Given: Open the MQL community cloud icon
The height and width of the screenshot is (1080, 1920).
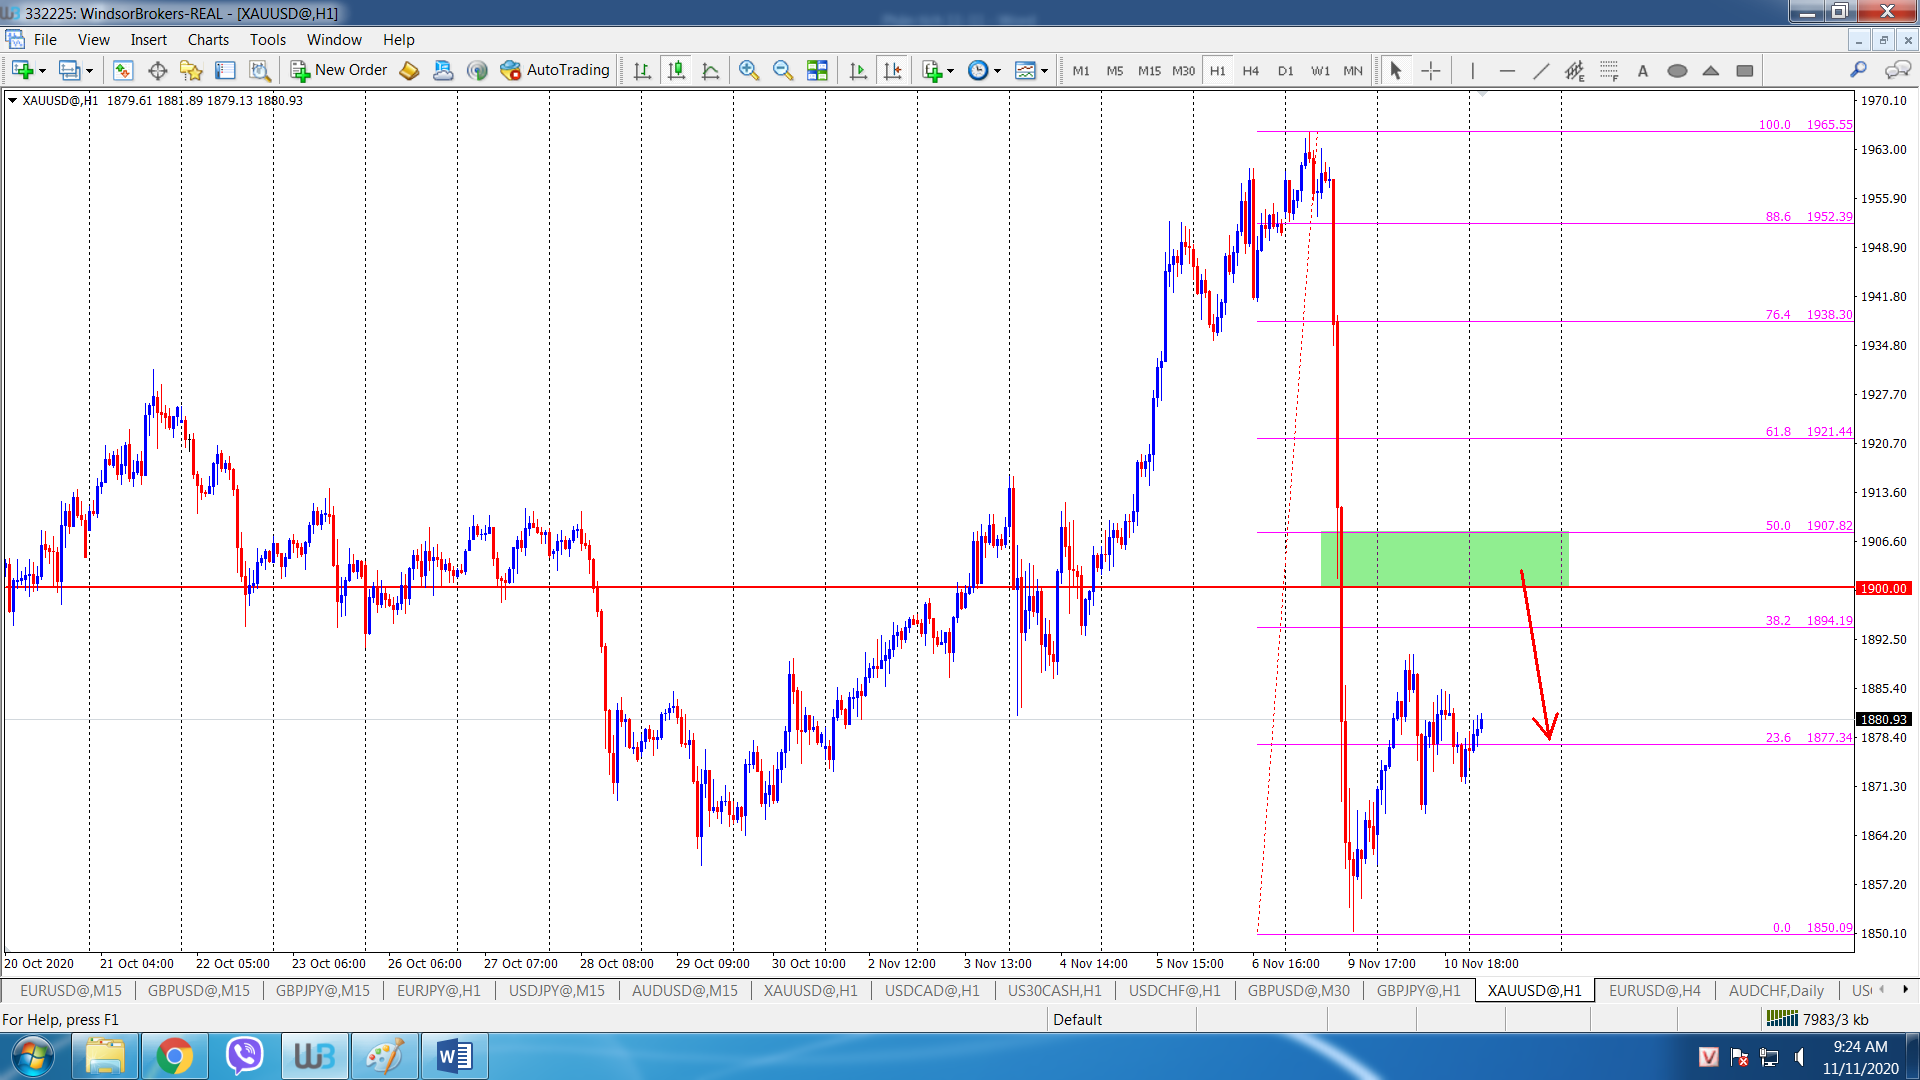Looking at the screenshot, I should pos(443,70).
